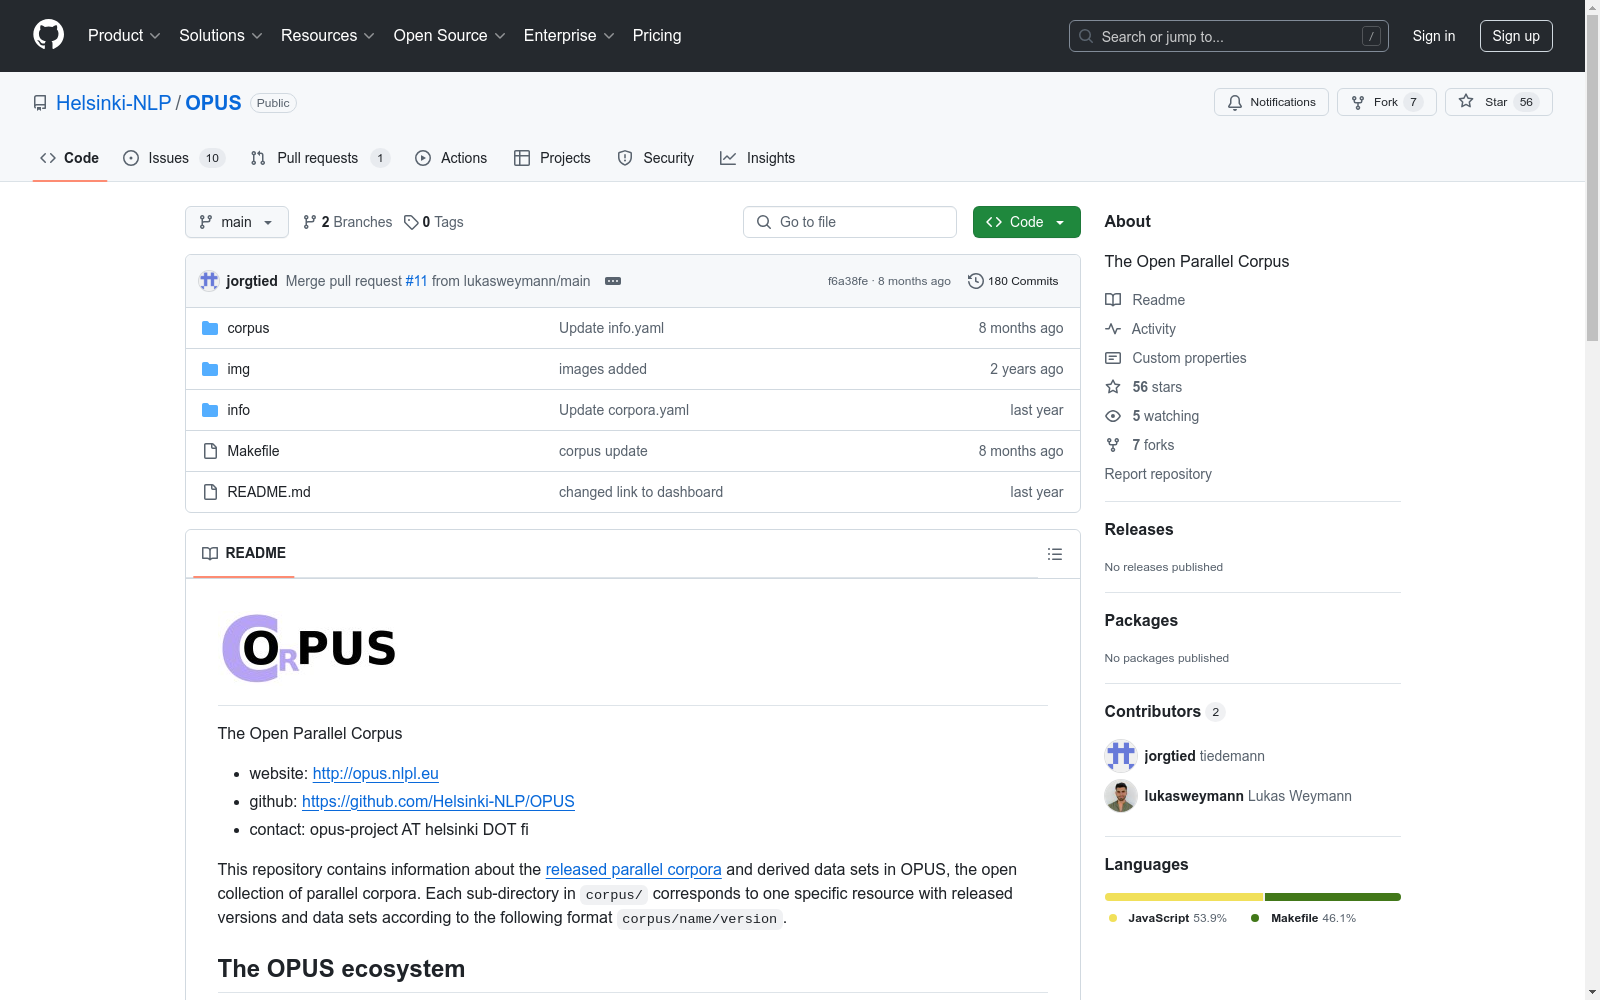
Task: Click jorgtied contributor avatar in sidebar
Action: (1121, 756)
